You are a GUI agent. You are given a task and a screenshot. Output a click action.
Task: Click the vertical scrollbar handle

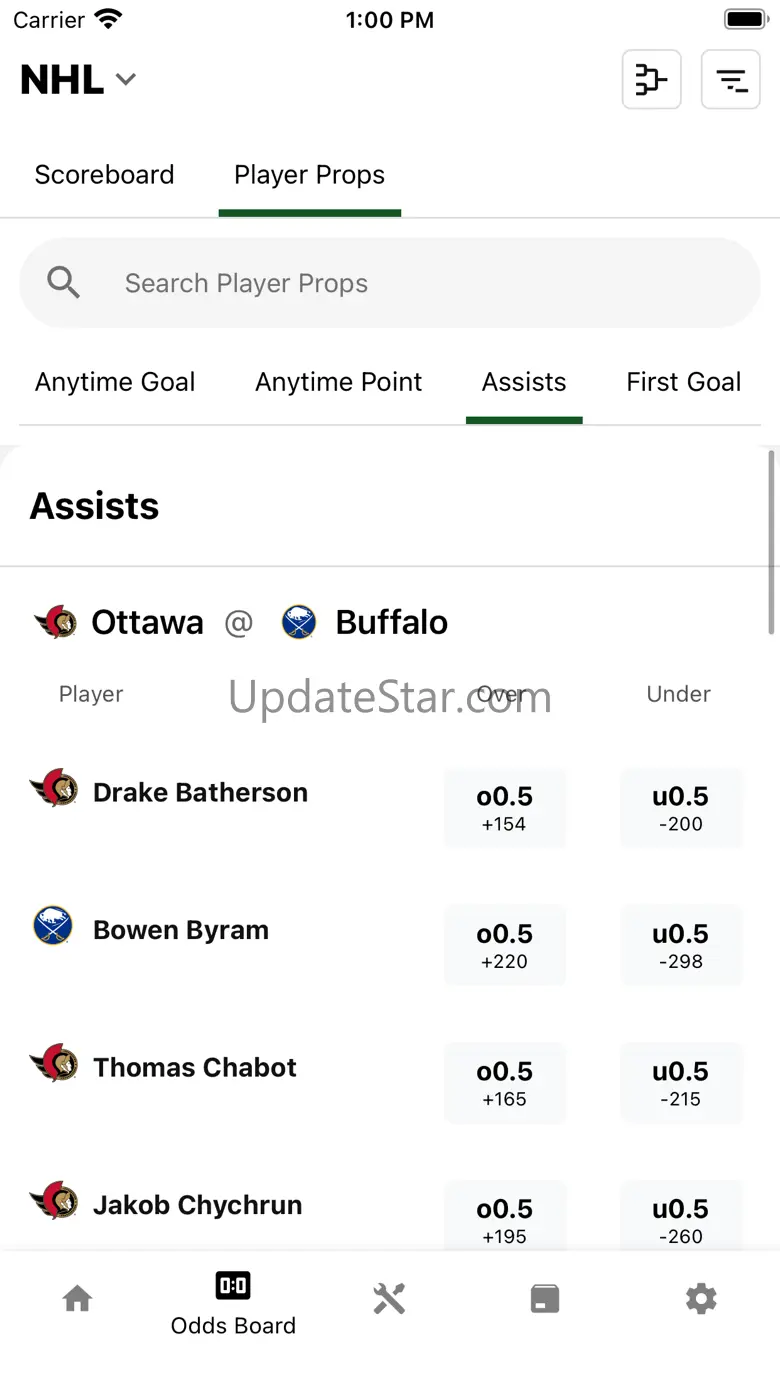coord(771,542)
